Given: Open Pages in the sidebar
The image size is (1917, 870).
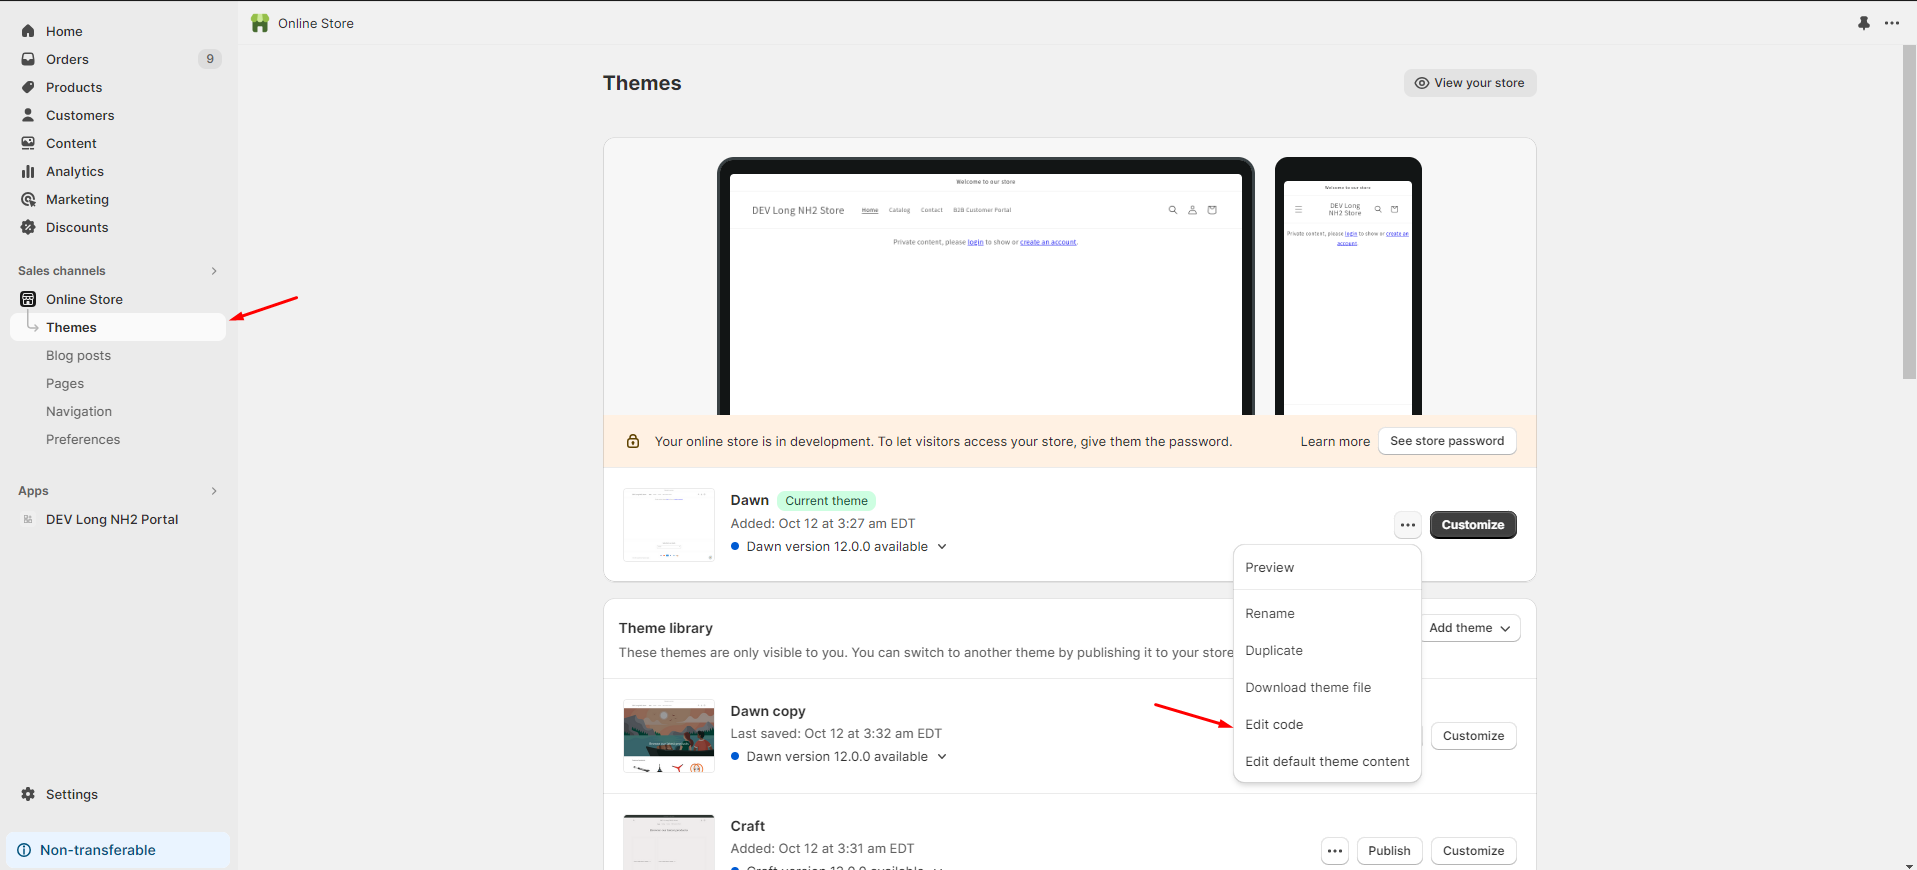Looking at the screenshot, I should click(65, 383).
